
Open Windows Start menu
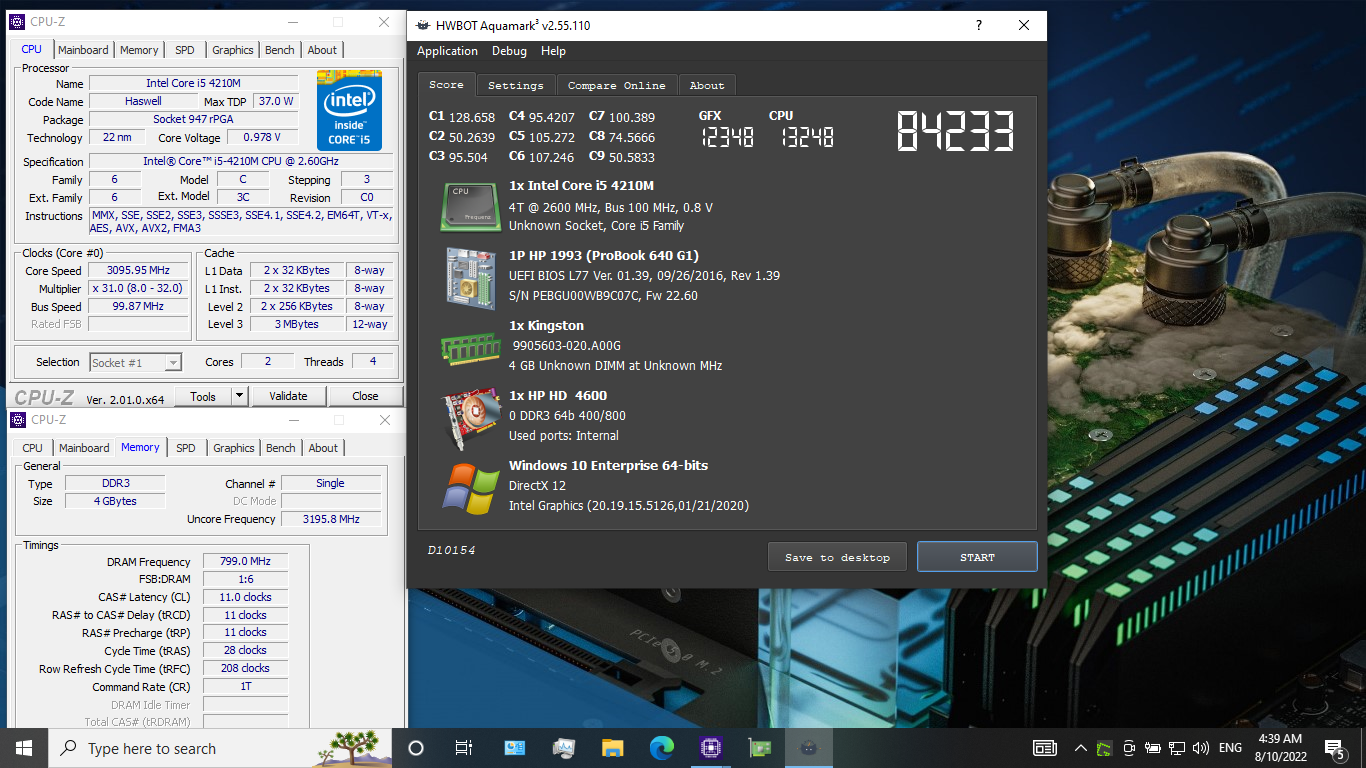[x=24, y=748]
